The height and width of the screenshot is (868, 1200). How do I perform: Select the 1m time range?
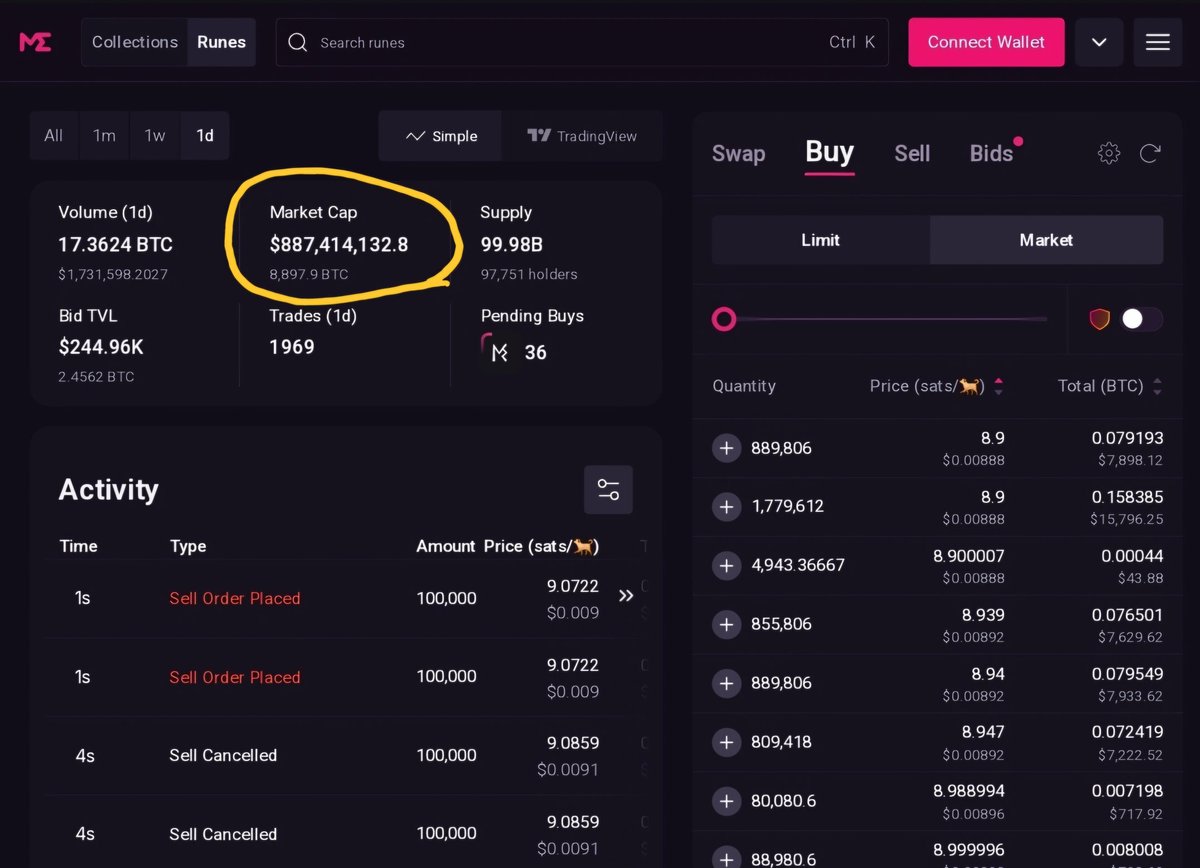(x=104, y=136)
